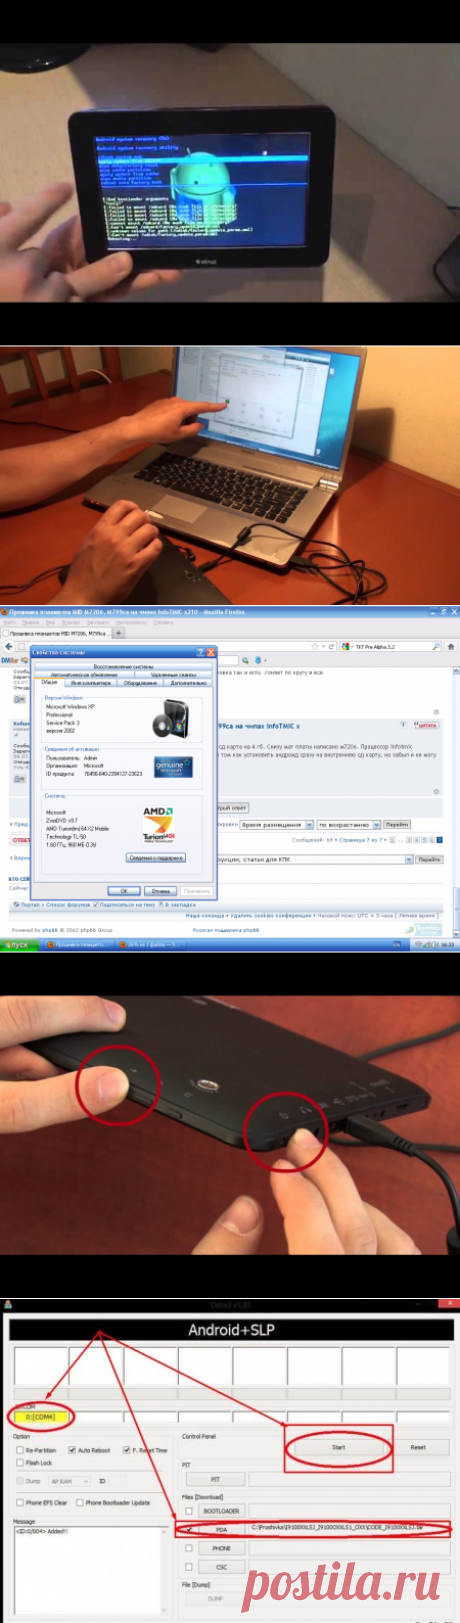Open the Удаленные сеансы tab
Viewport: 460px width, 1623px height.
coord(173,675)
